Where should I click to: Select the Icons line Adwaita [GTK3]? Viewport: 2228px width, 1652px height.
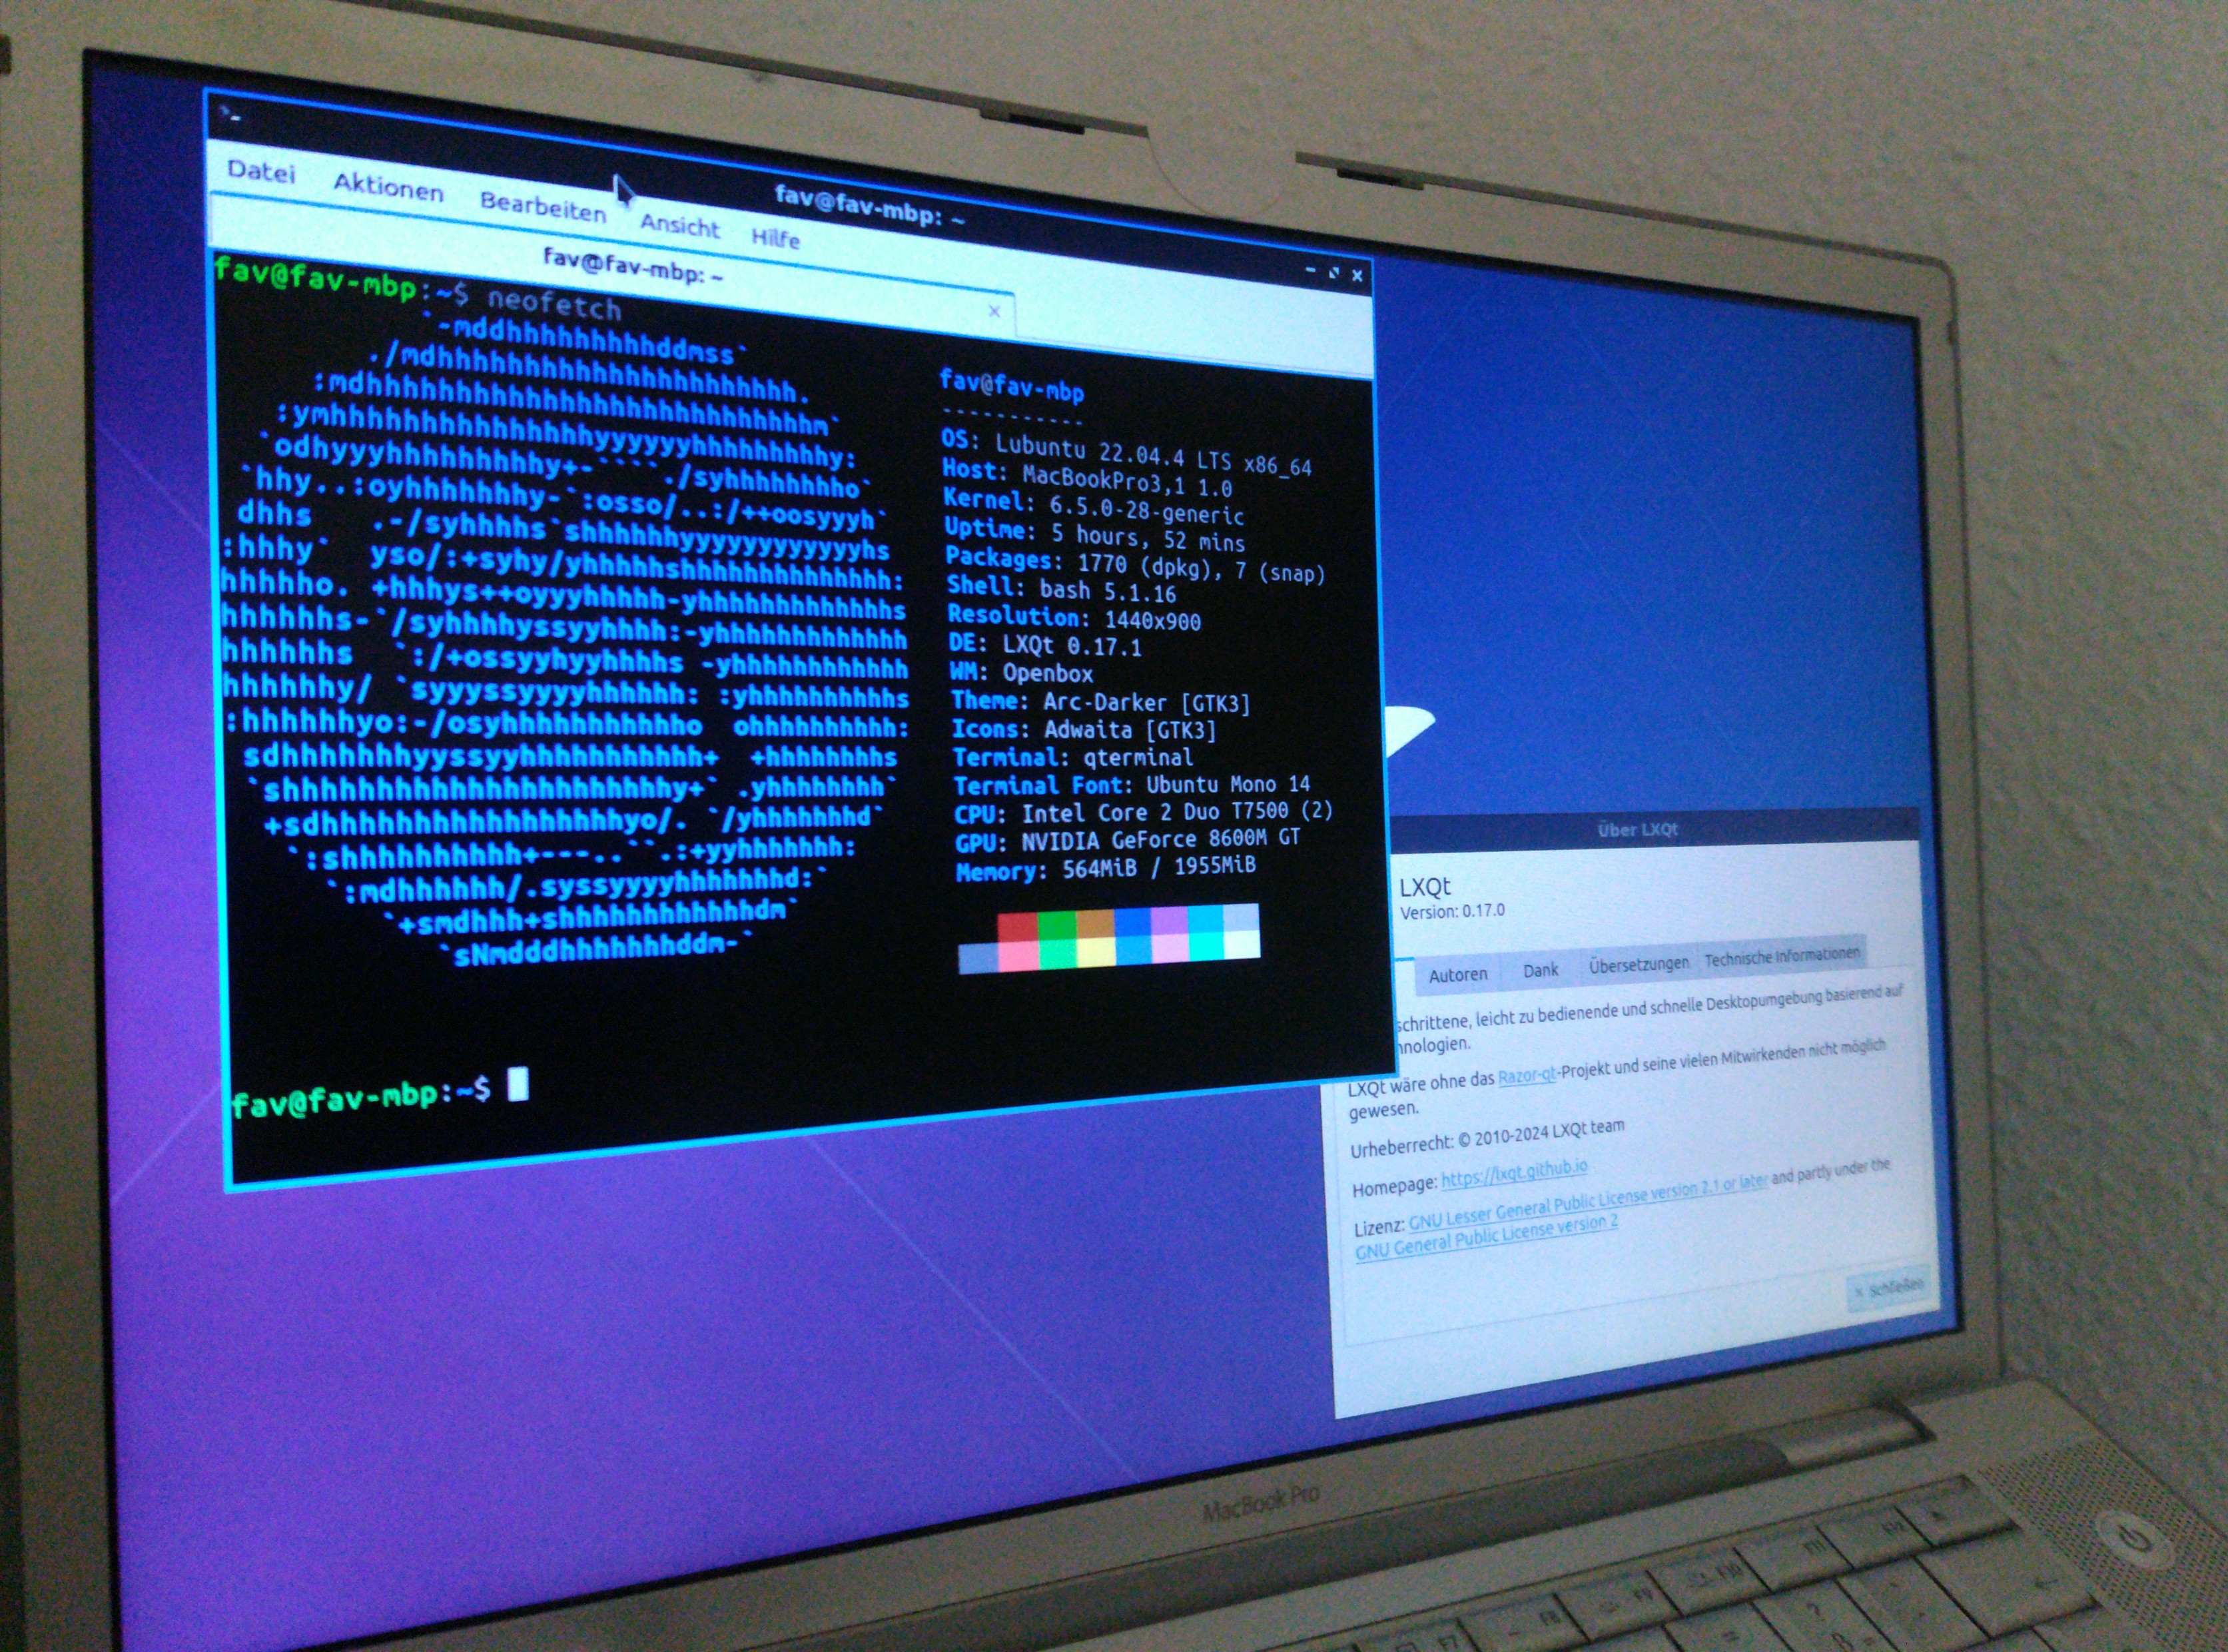(x=1084, y=729)
